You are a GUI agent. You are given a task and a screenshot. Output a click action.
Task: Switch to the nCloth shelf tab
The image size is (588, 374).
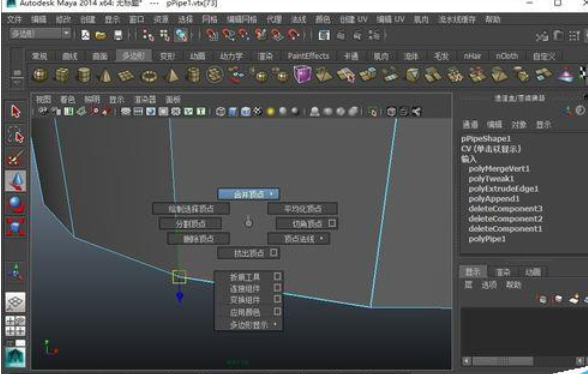(x=507, y=56)
